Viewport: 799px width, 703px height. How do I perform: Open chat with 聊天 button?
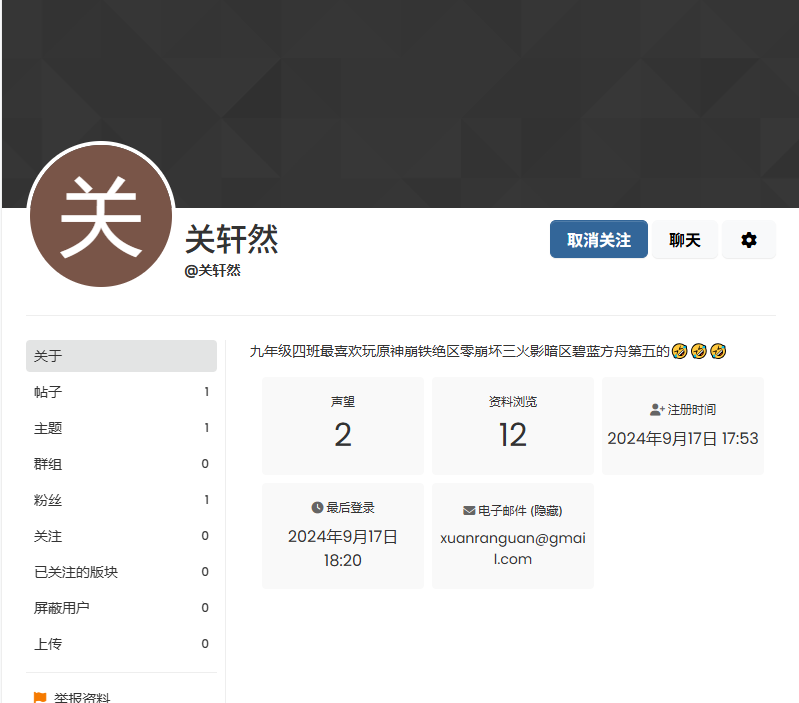click(685, 240)
